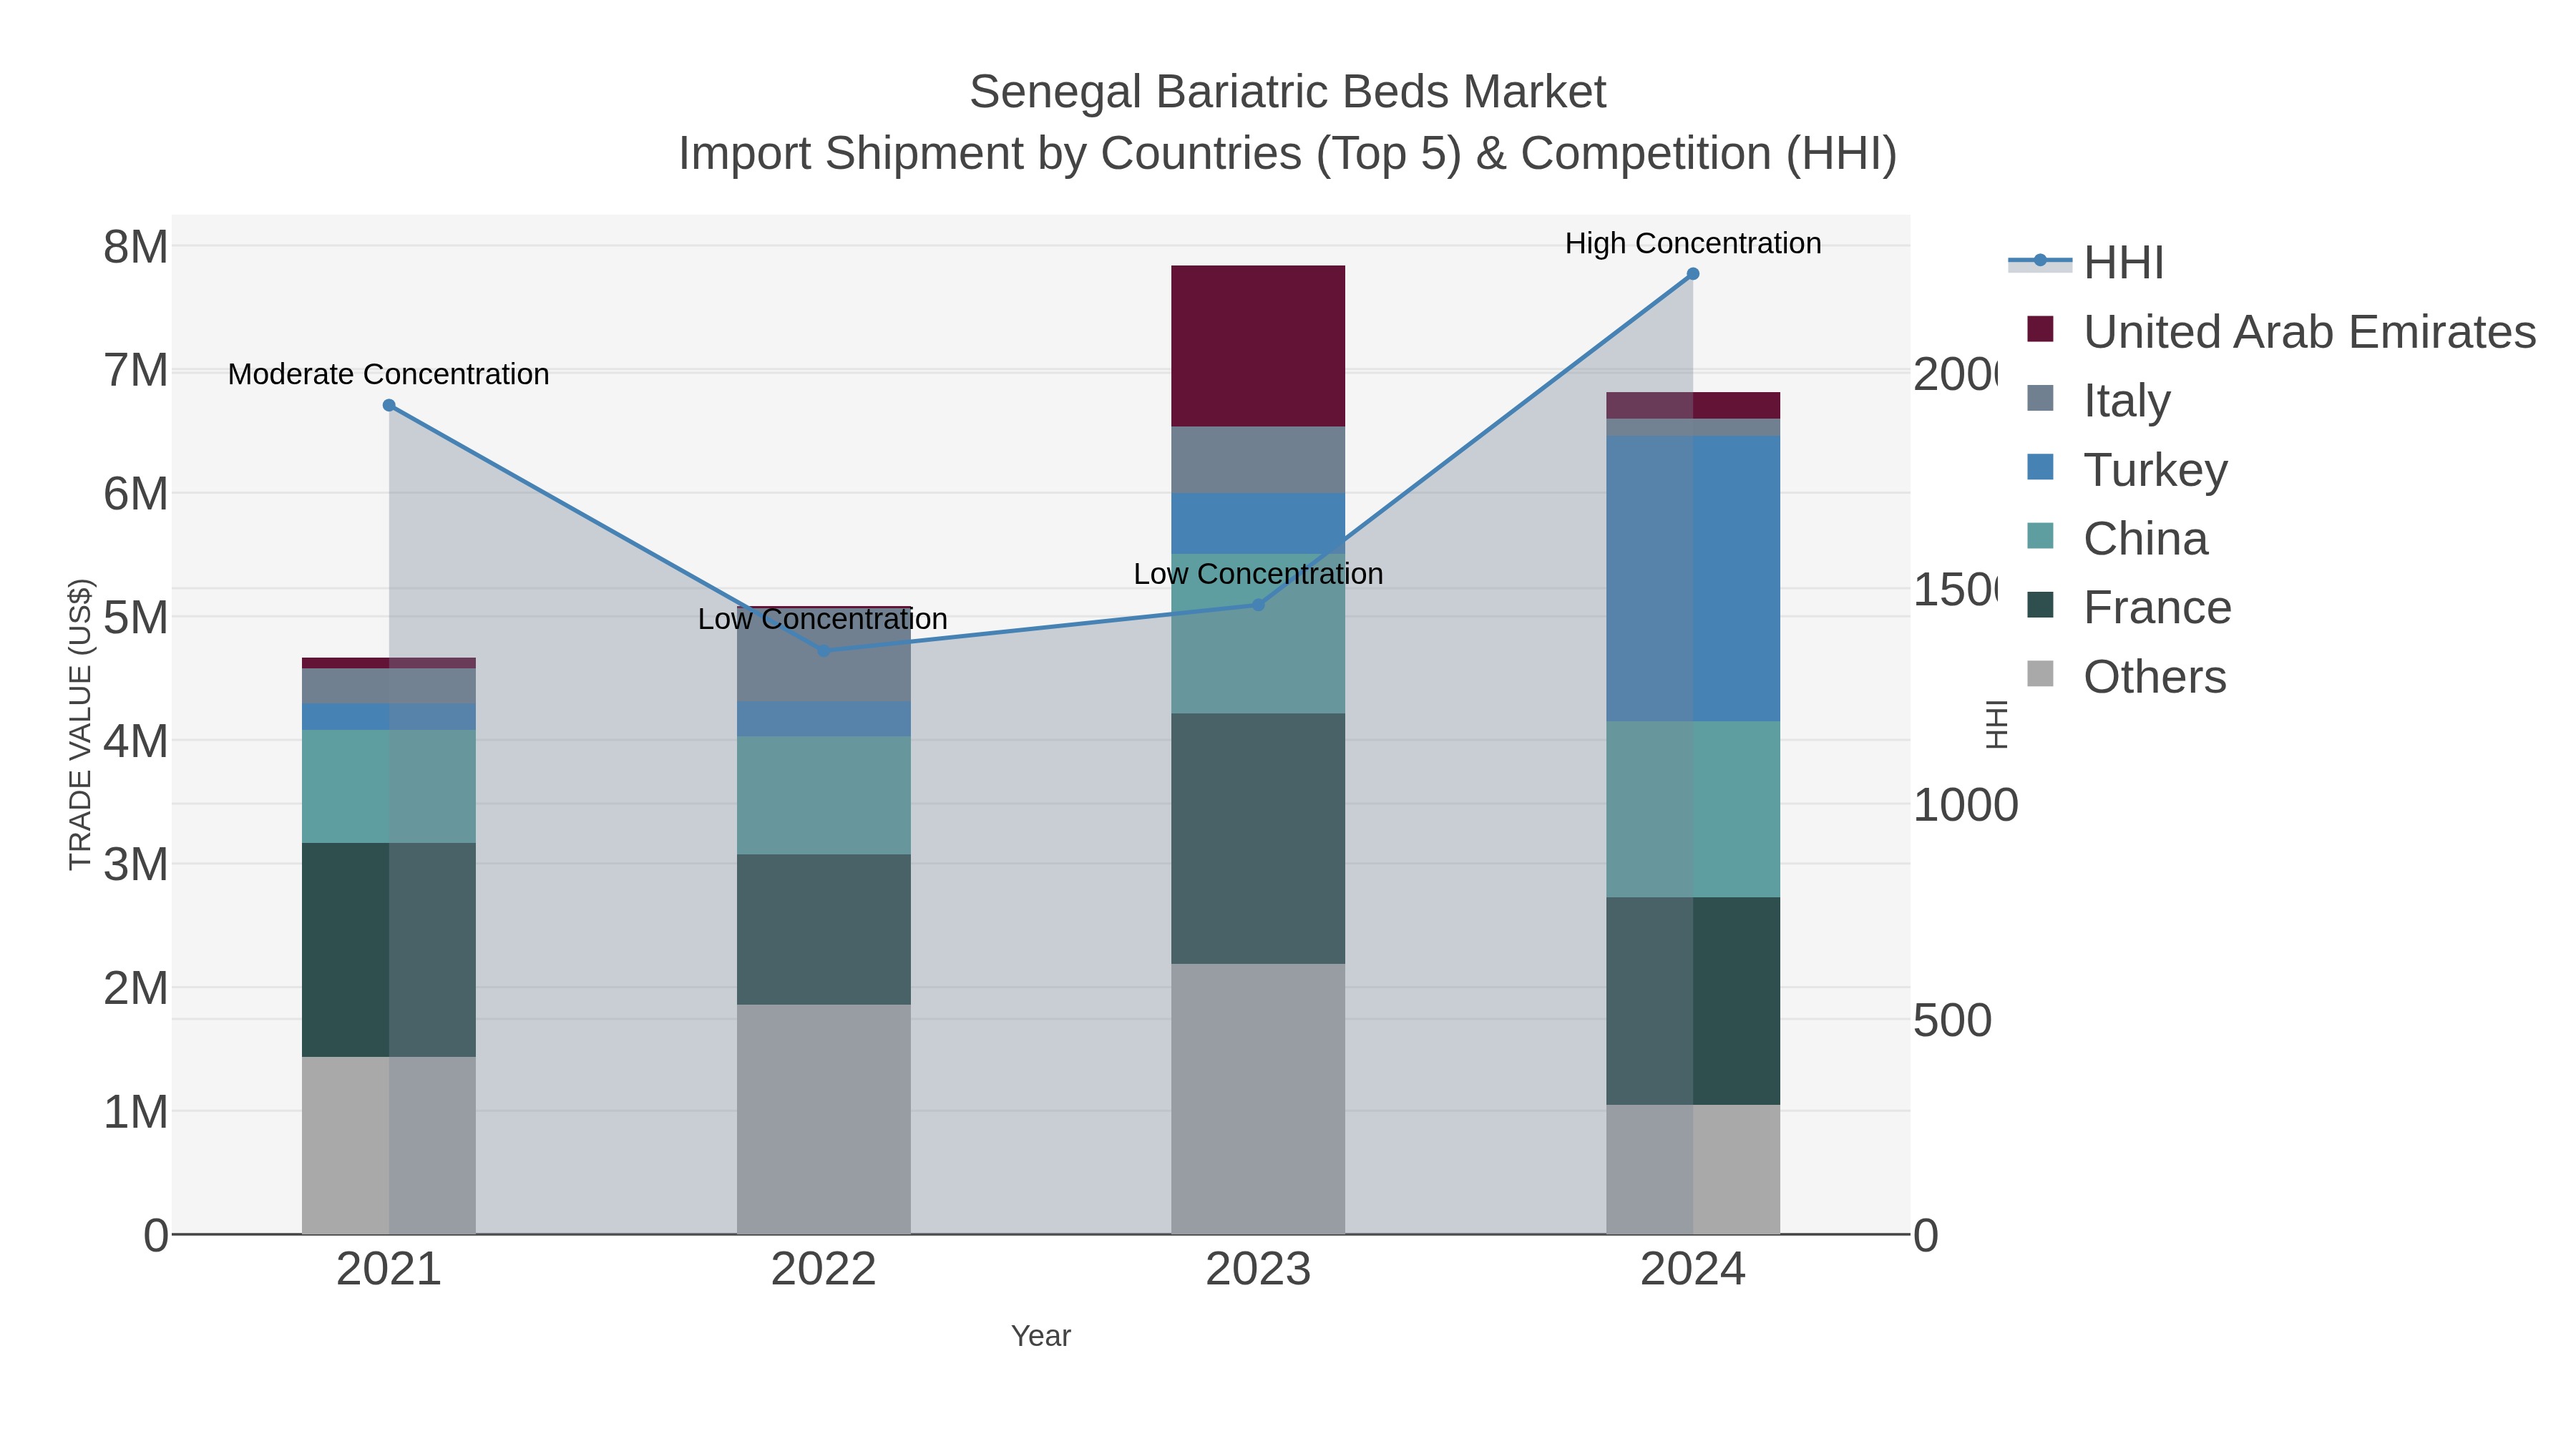Click the 2023 Turkey bar segment
2576x1449 pixels.
1258,524
